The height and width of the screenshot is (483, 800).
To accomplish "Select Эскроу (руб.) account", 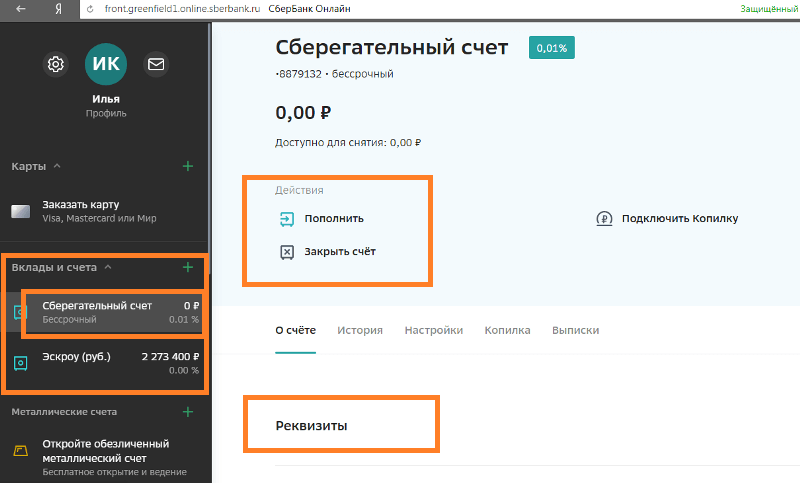I will pos(105,363).
